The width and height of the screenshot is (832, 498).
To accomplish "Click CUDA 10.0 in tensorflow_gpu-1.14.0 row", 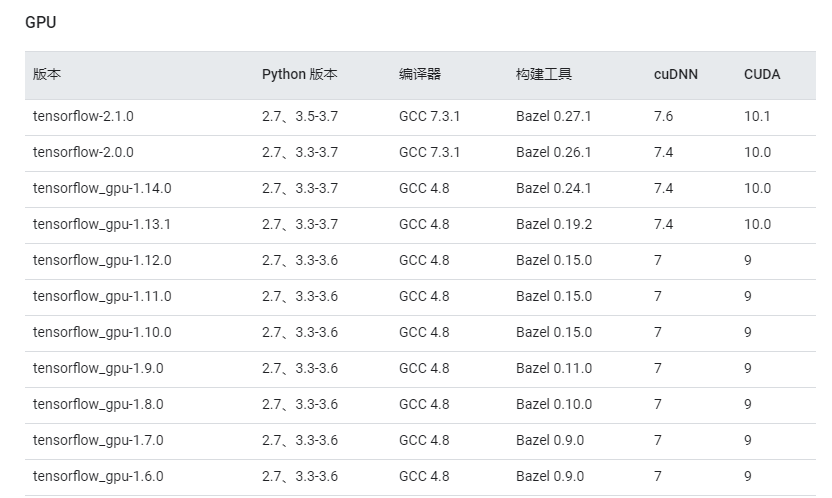I will [757, 188].
